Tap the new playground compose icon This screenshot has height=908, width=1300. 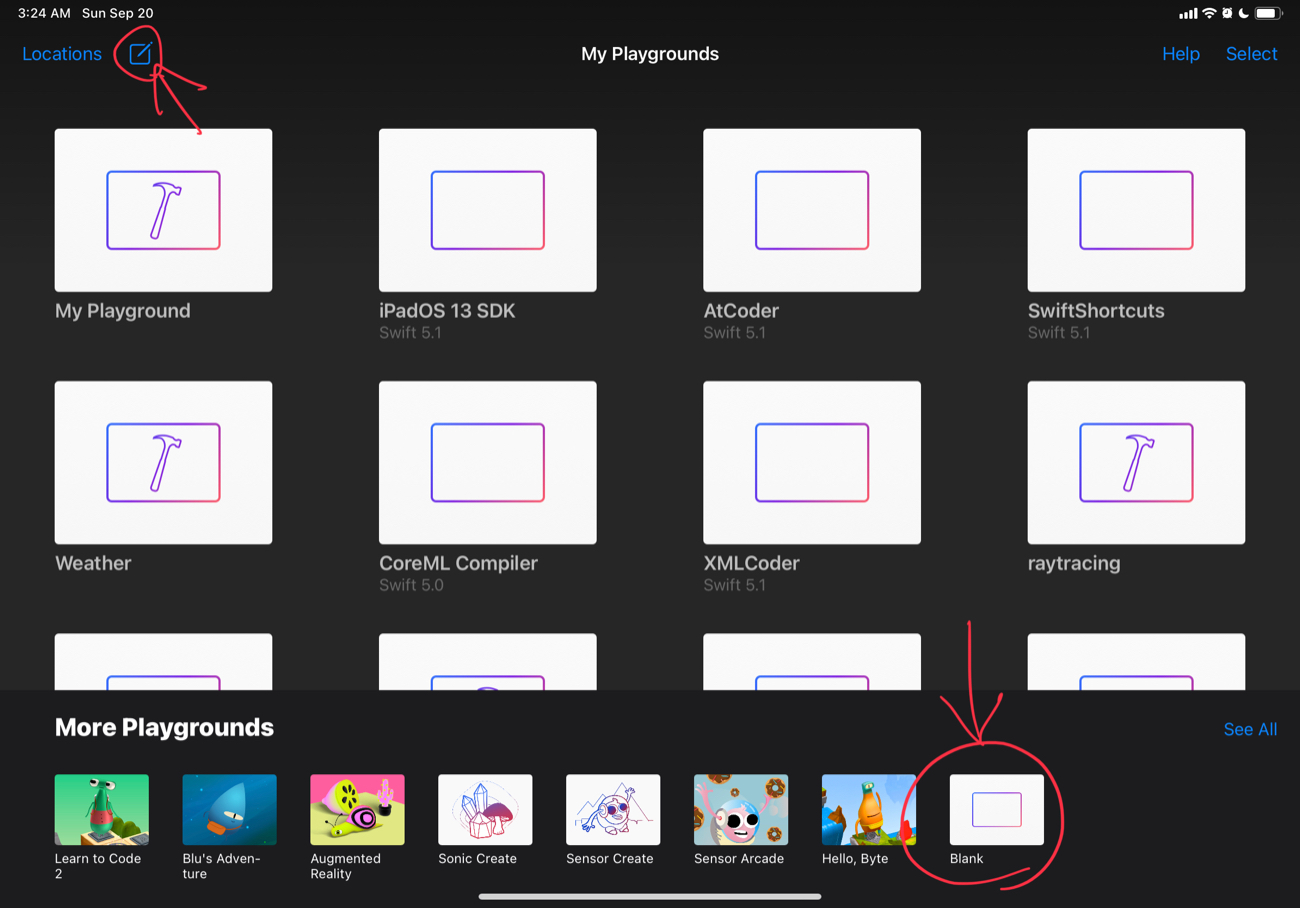pyautogui.click(x=141, y=54)
